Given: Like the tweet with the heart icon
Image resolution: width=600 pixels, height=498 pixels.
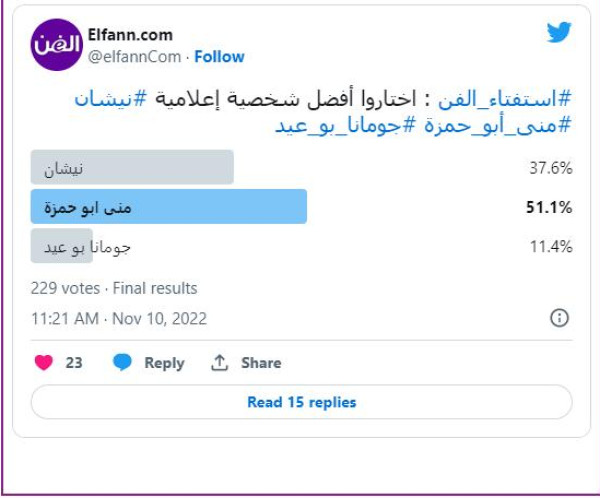Looking at the screenshot, I should click(x=43, y=363).
